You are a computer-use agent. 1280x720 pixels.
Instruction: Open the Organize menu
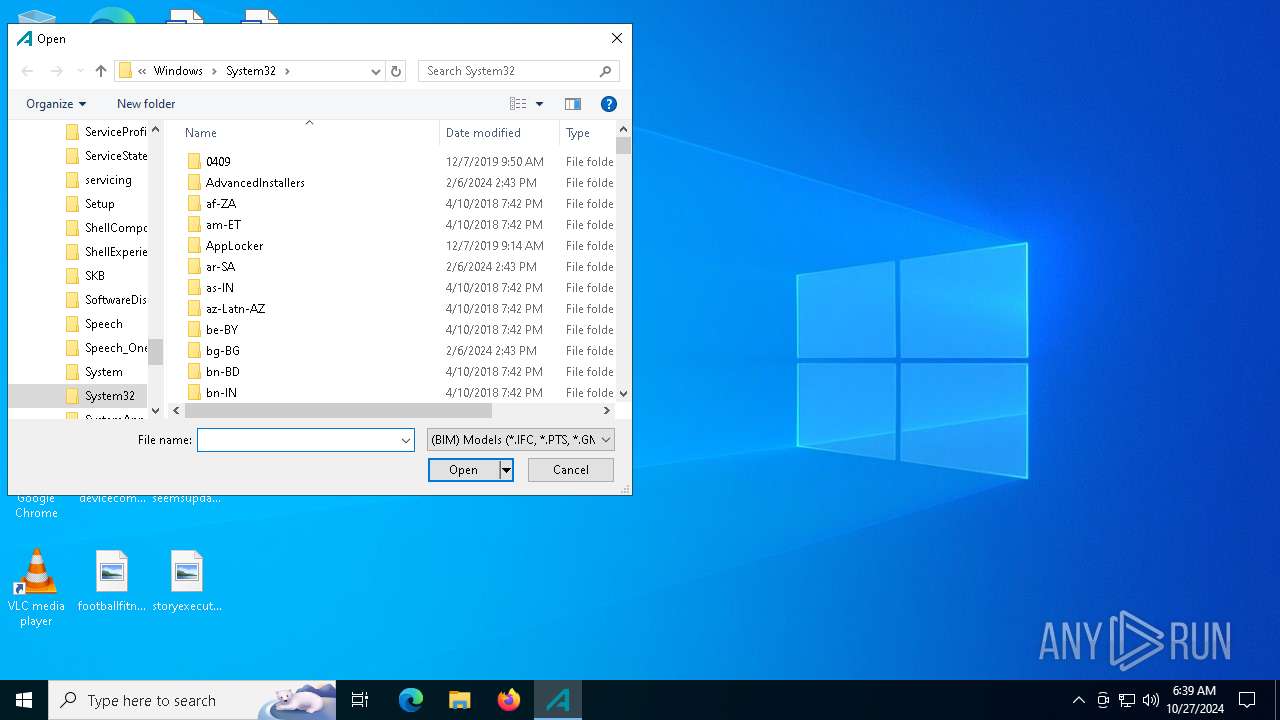pyautogui.click(x=56, y=104)
